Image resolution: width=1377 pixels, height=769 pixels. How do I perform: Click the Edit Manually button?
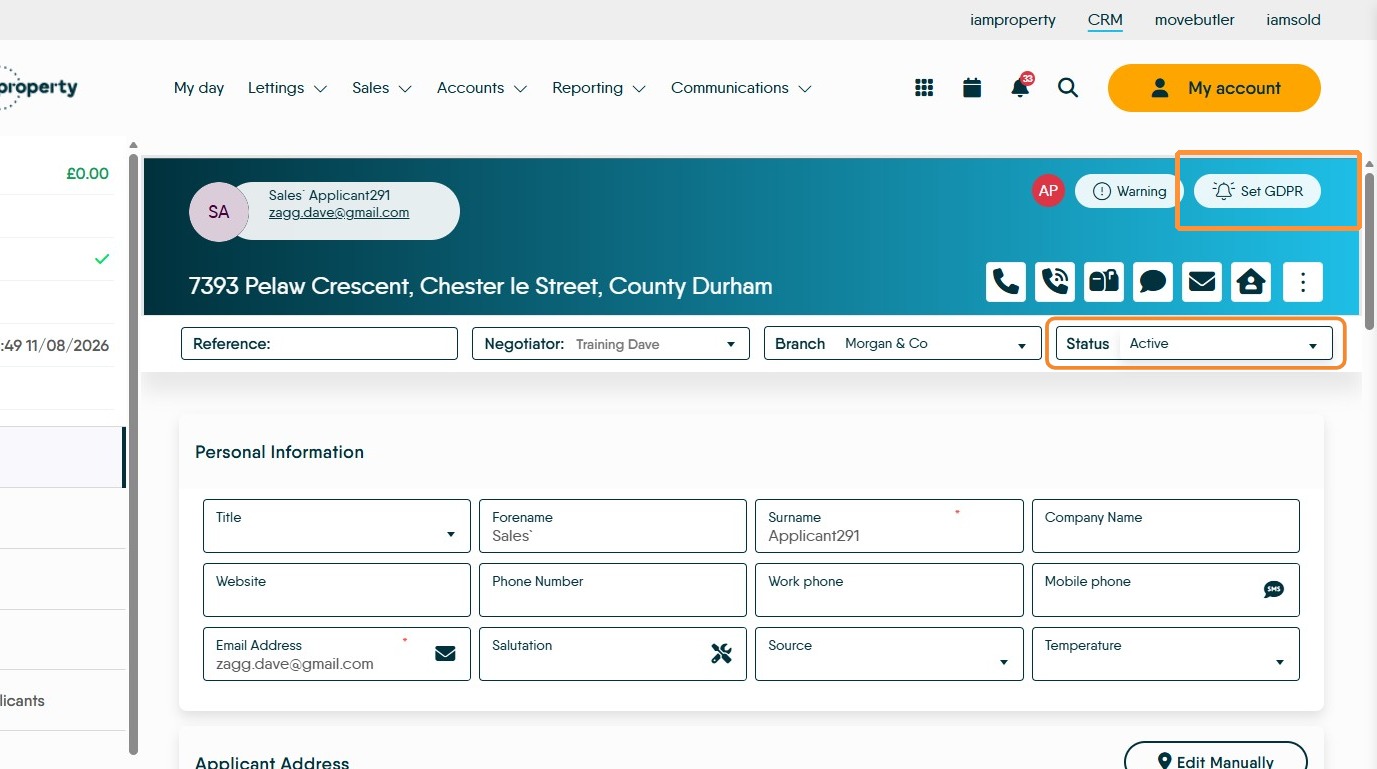pyautogui.click(x=1215, y=762)
